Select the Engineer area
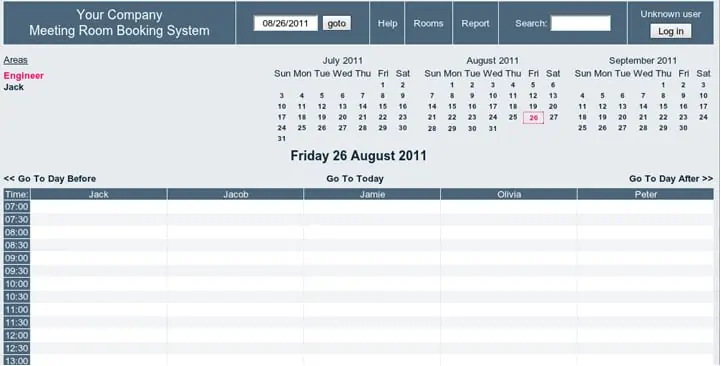 (x=23, y=75)
